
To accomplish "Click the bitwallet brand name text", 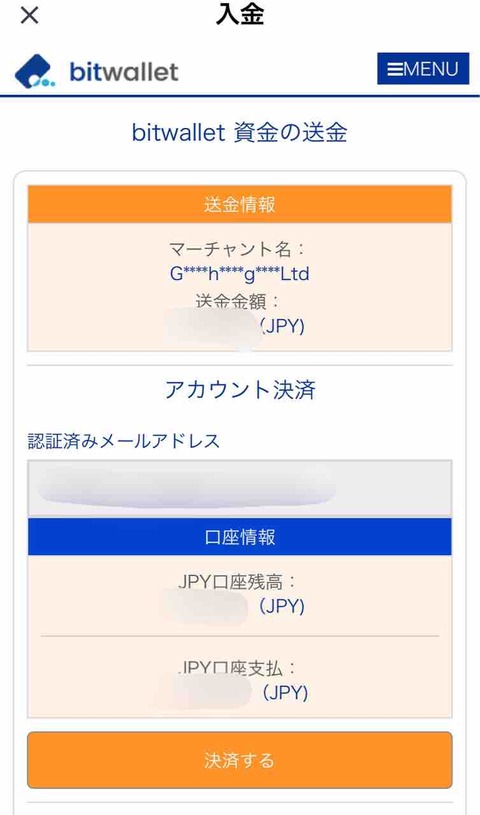I will pyautogui.click(x=124, y=71).
